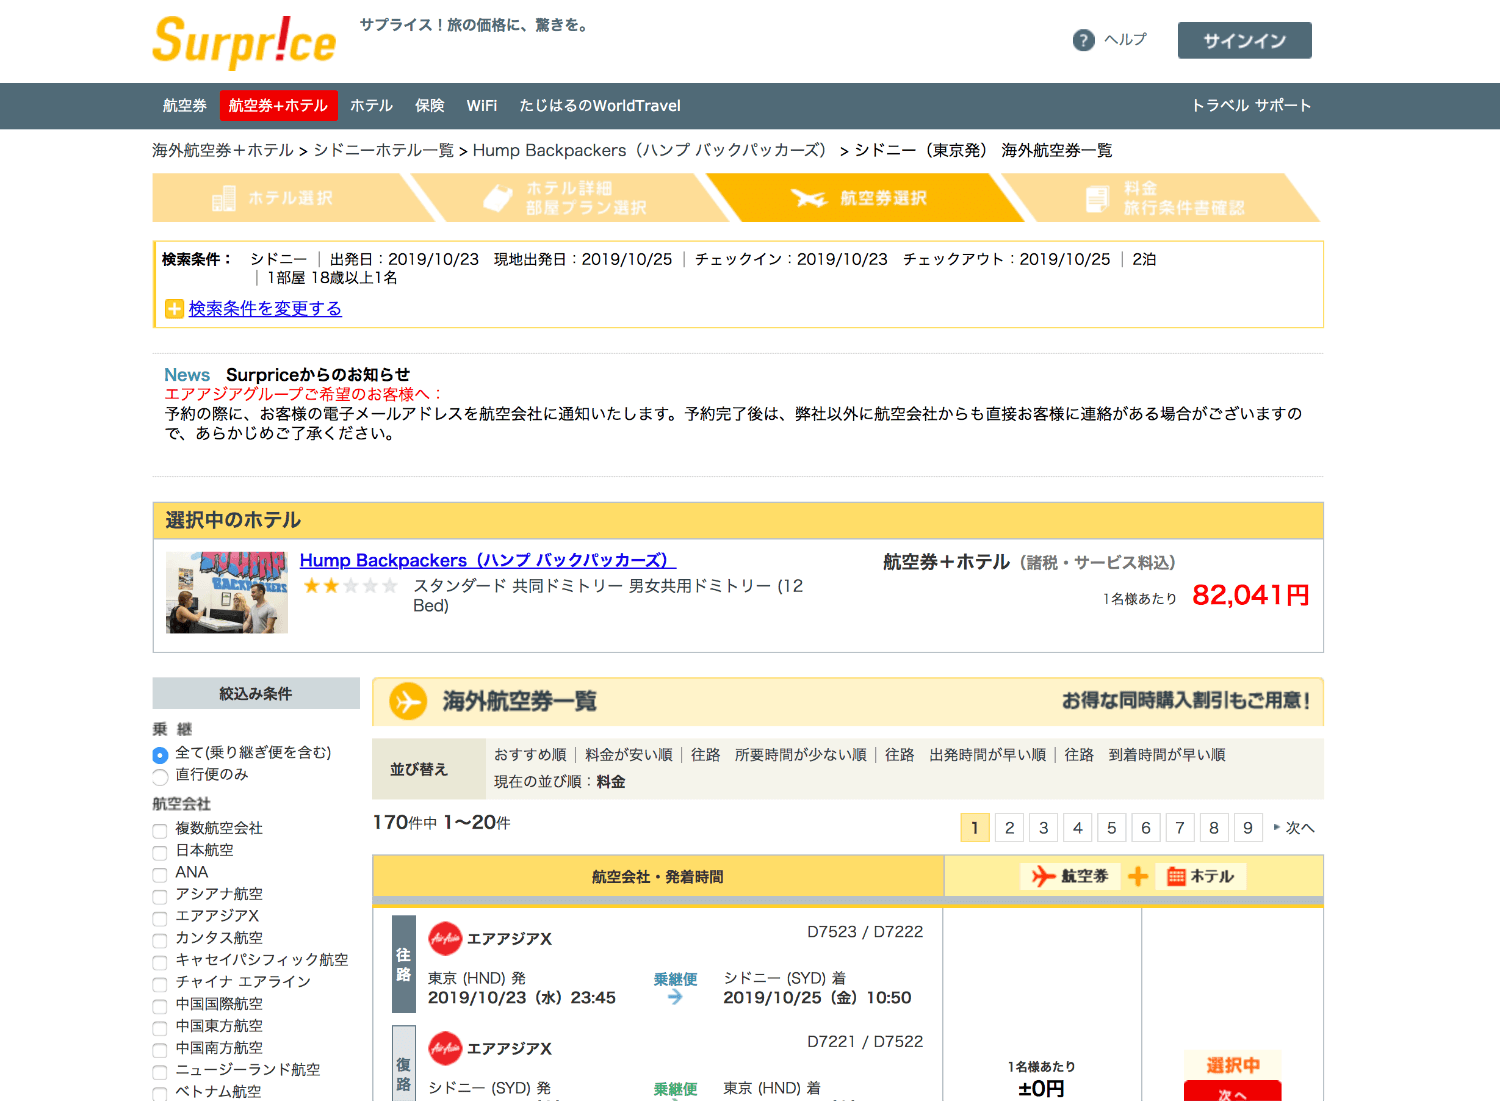The height and width of the screenshot is (1101, 1500).
Task: Click the red 次へ button under 選択中
Action: [x=1232, y=1091]
